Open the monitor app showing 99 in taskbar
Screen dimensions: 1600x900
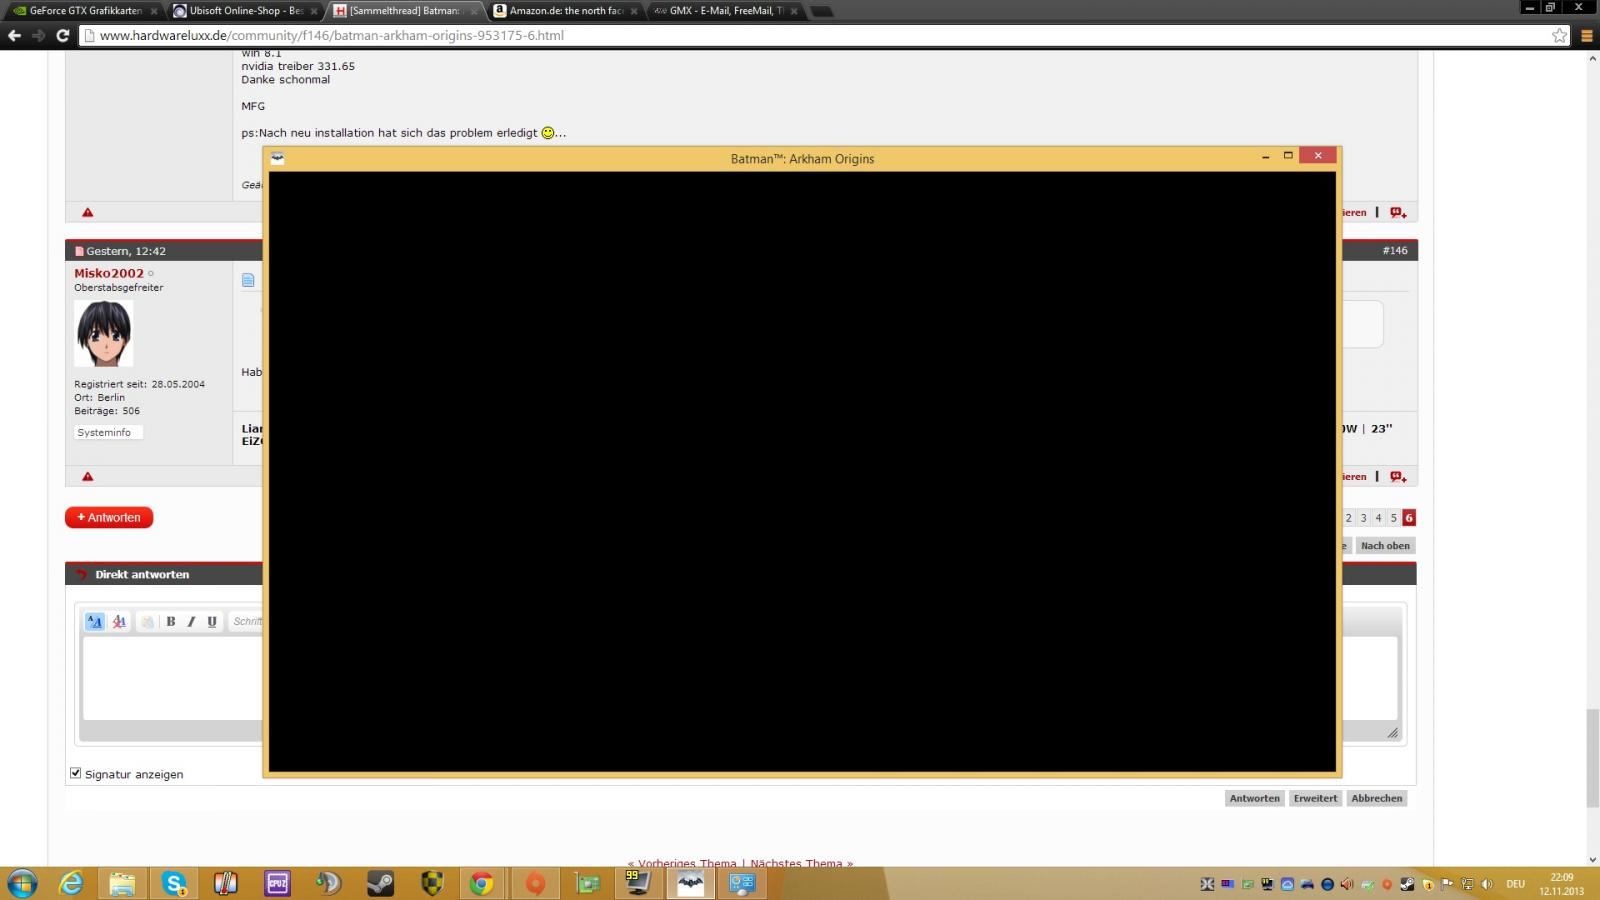pyautogui.click(x=638, y=883)
